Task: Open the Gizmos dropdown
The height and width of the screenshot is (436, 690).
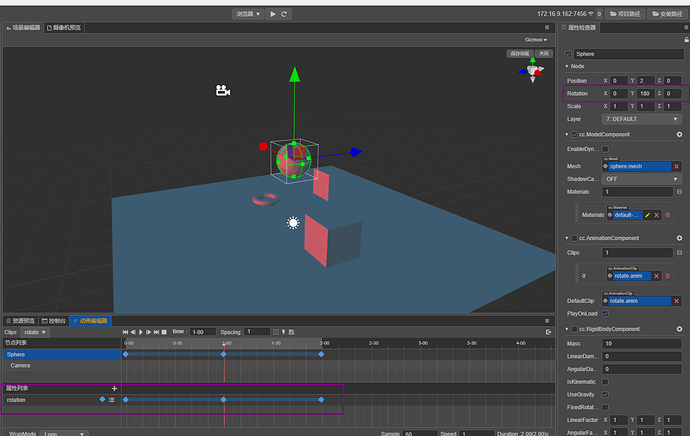Action: click(536, 40)
